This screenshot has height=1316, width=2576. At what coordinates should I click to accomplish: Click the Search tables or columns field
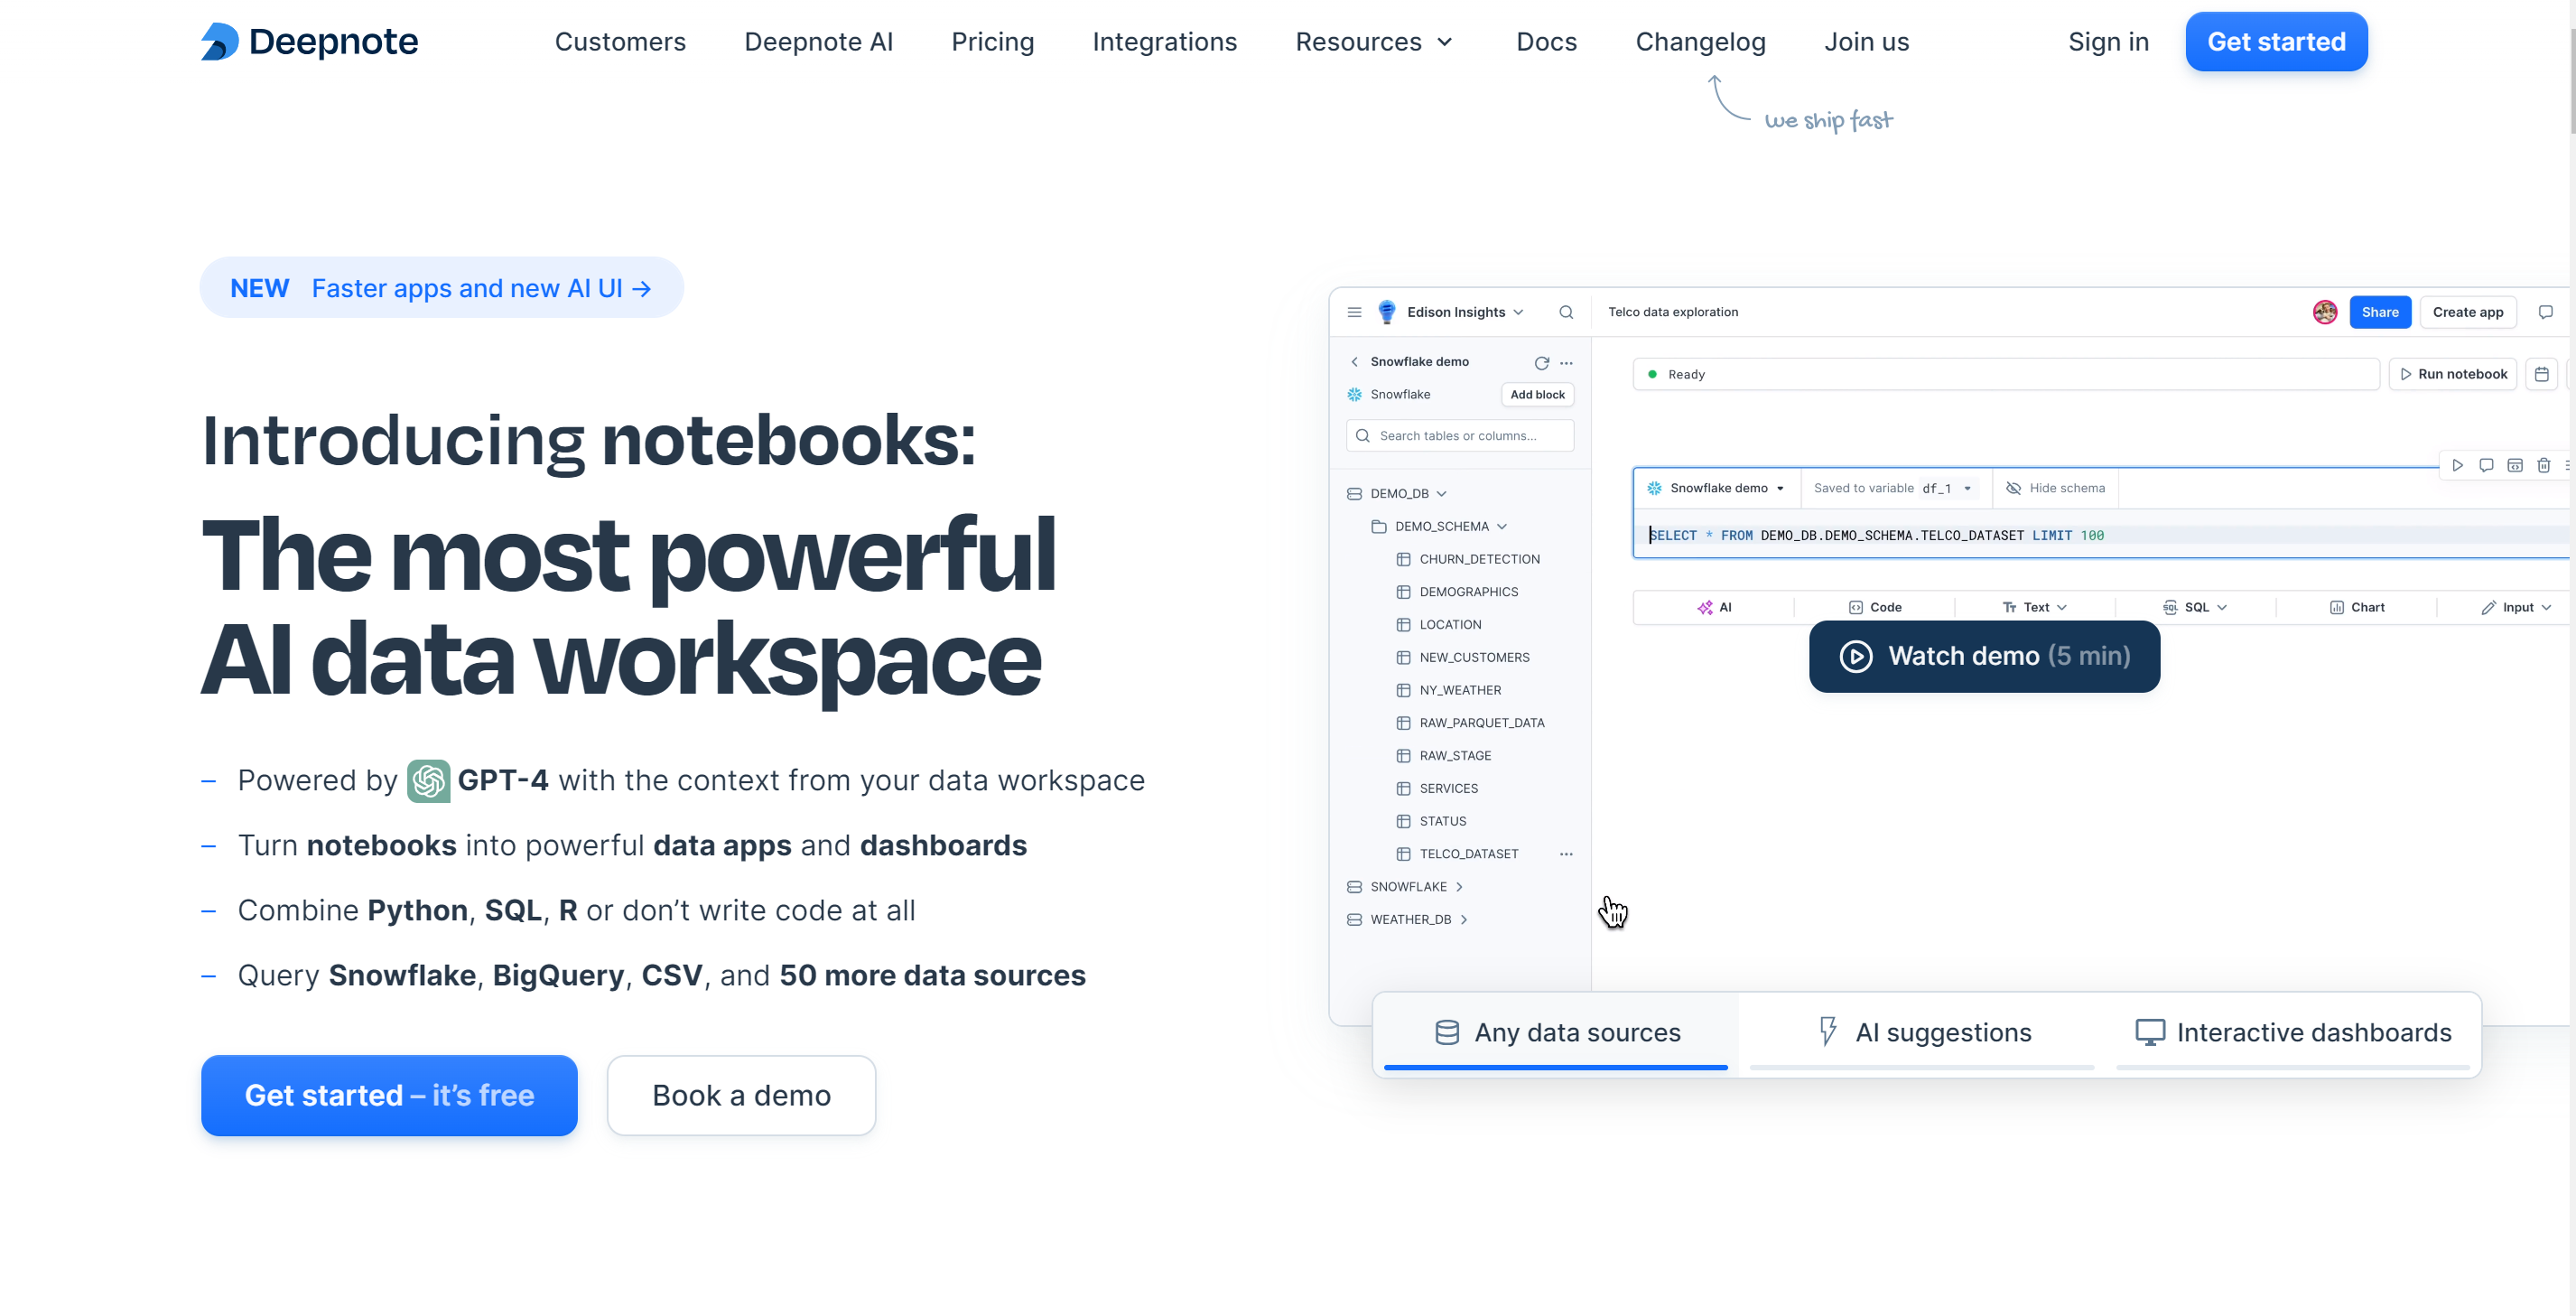[x=1460, y=435]
